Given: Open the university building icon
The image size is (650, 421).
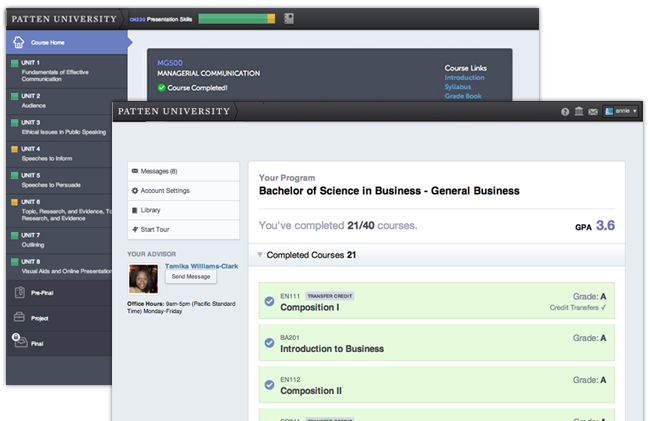Looking at the screenshot, I should [579, 111].
